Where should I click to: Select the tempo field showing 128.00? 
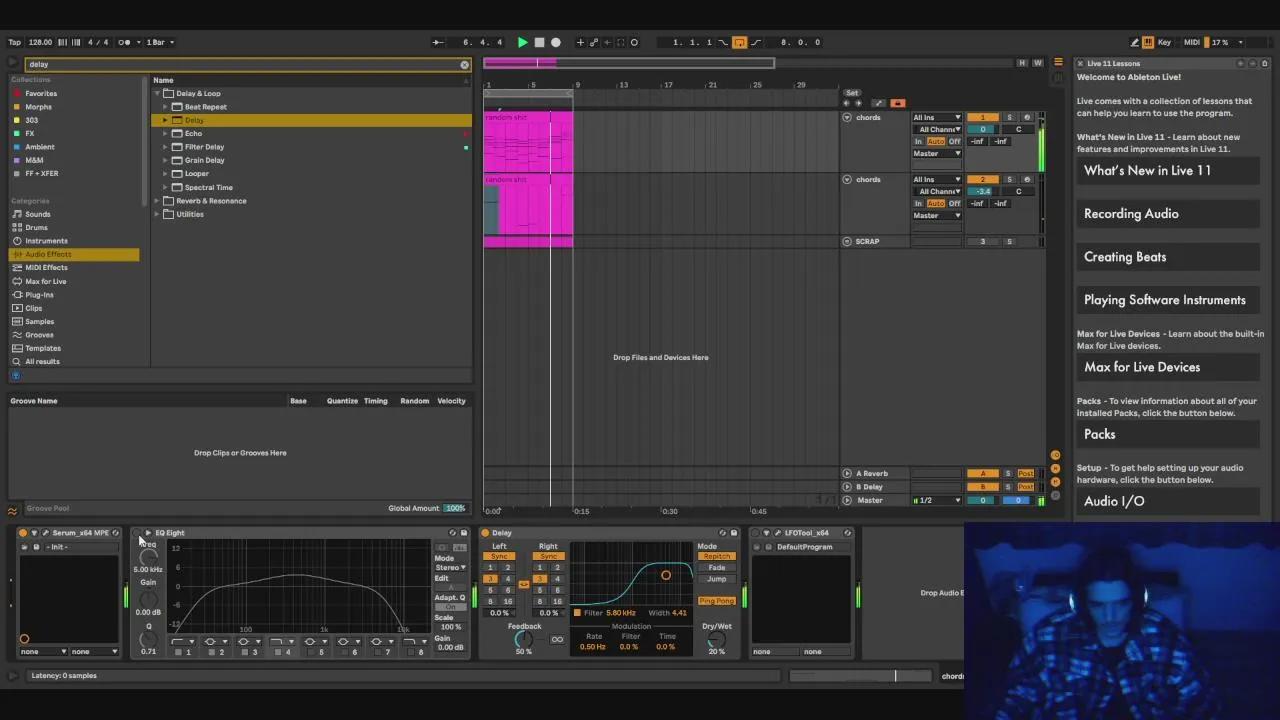click(40, 42)
